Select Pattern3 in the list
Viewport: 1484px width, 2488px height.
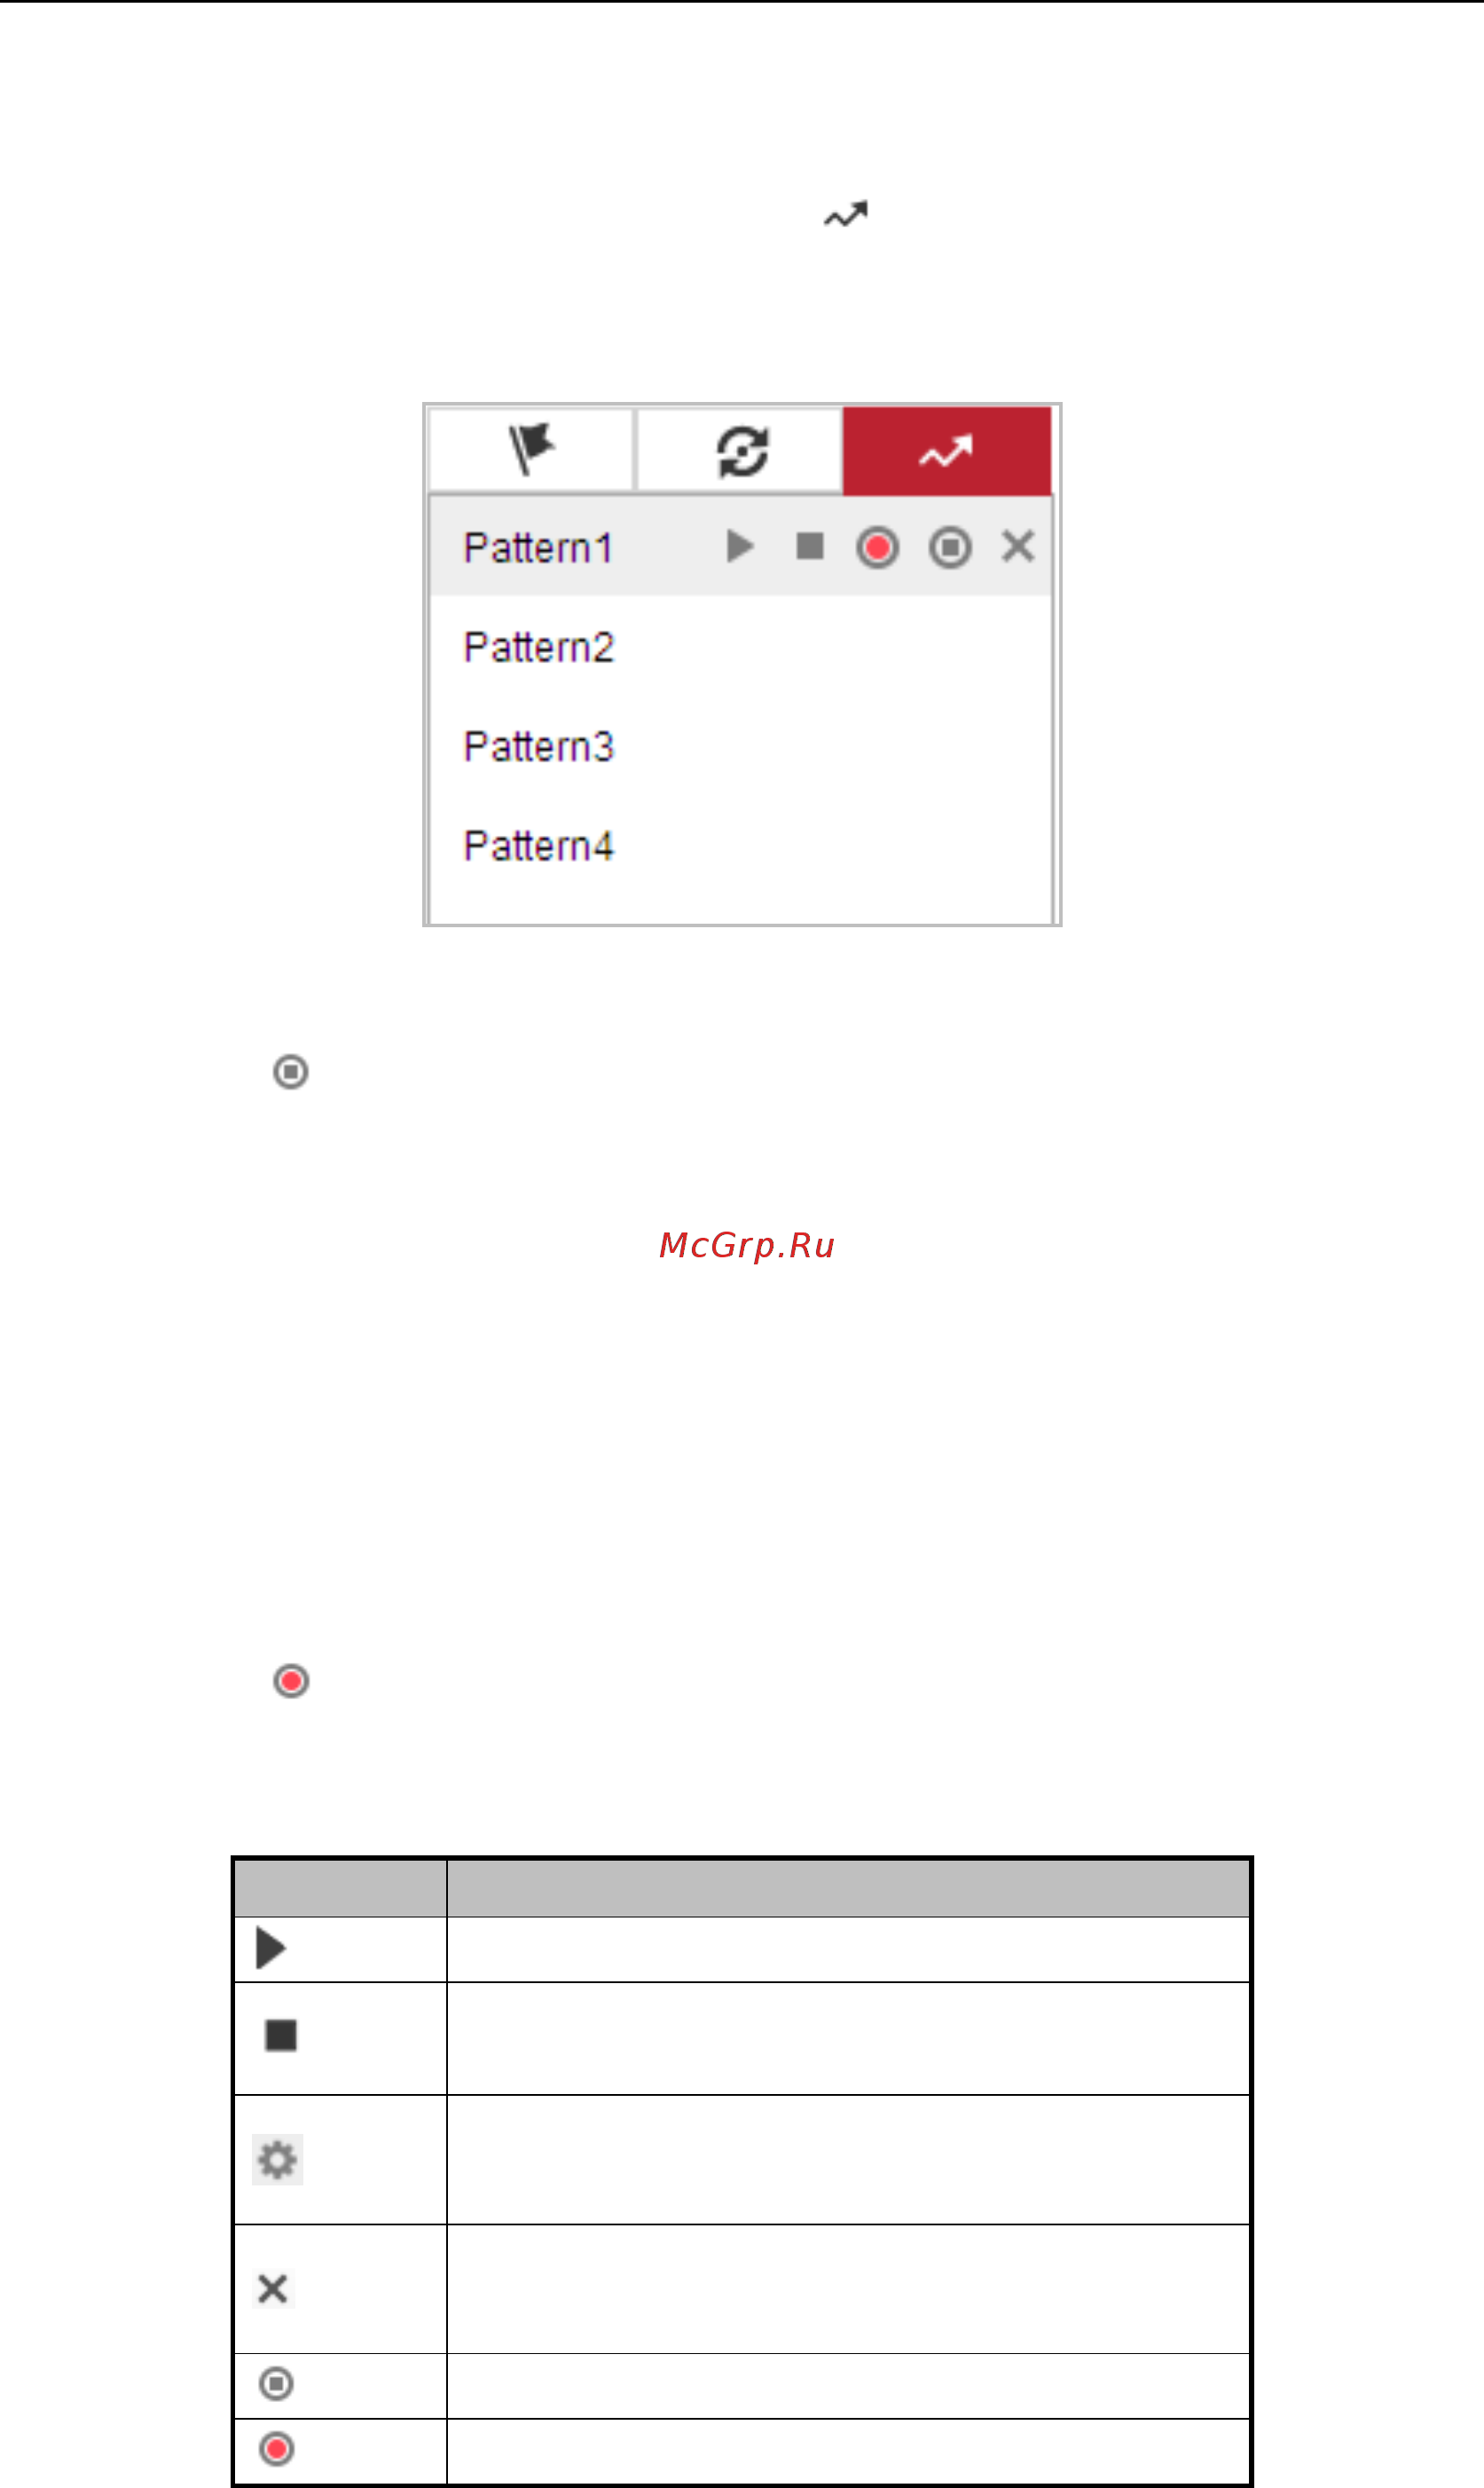(x=538, y=746)
